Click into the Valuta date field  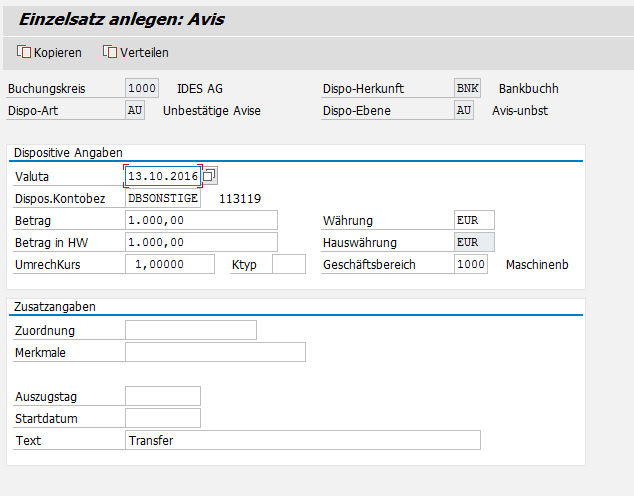[162, 176]
